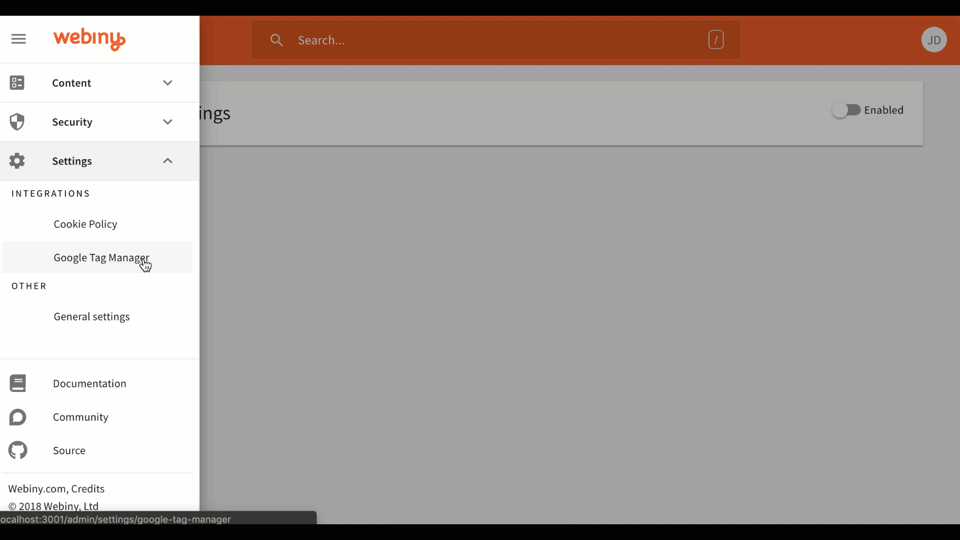Click the Community chat bubble icon
This screenshot has width=960, height=540.
click(18, 417)
